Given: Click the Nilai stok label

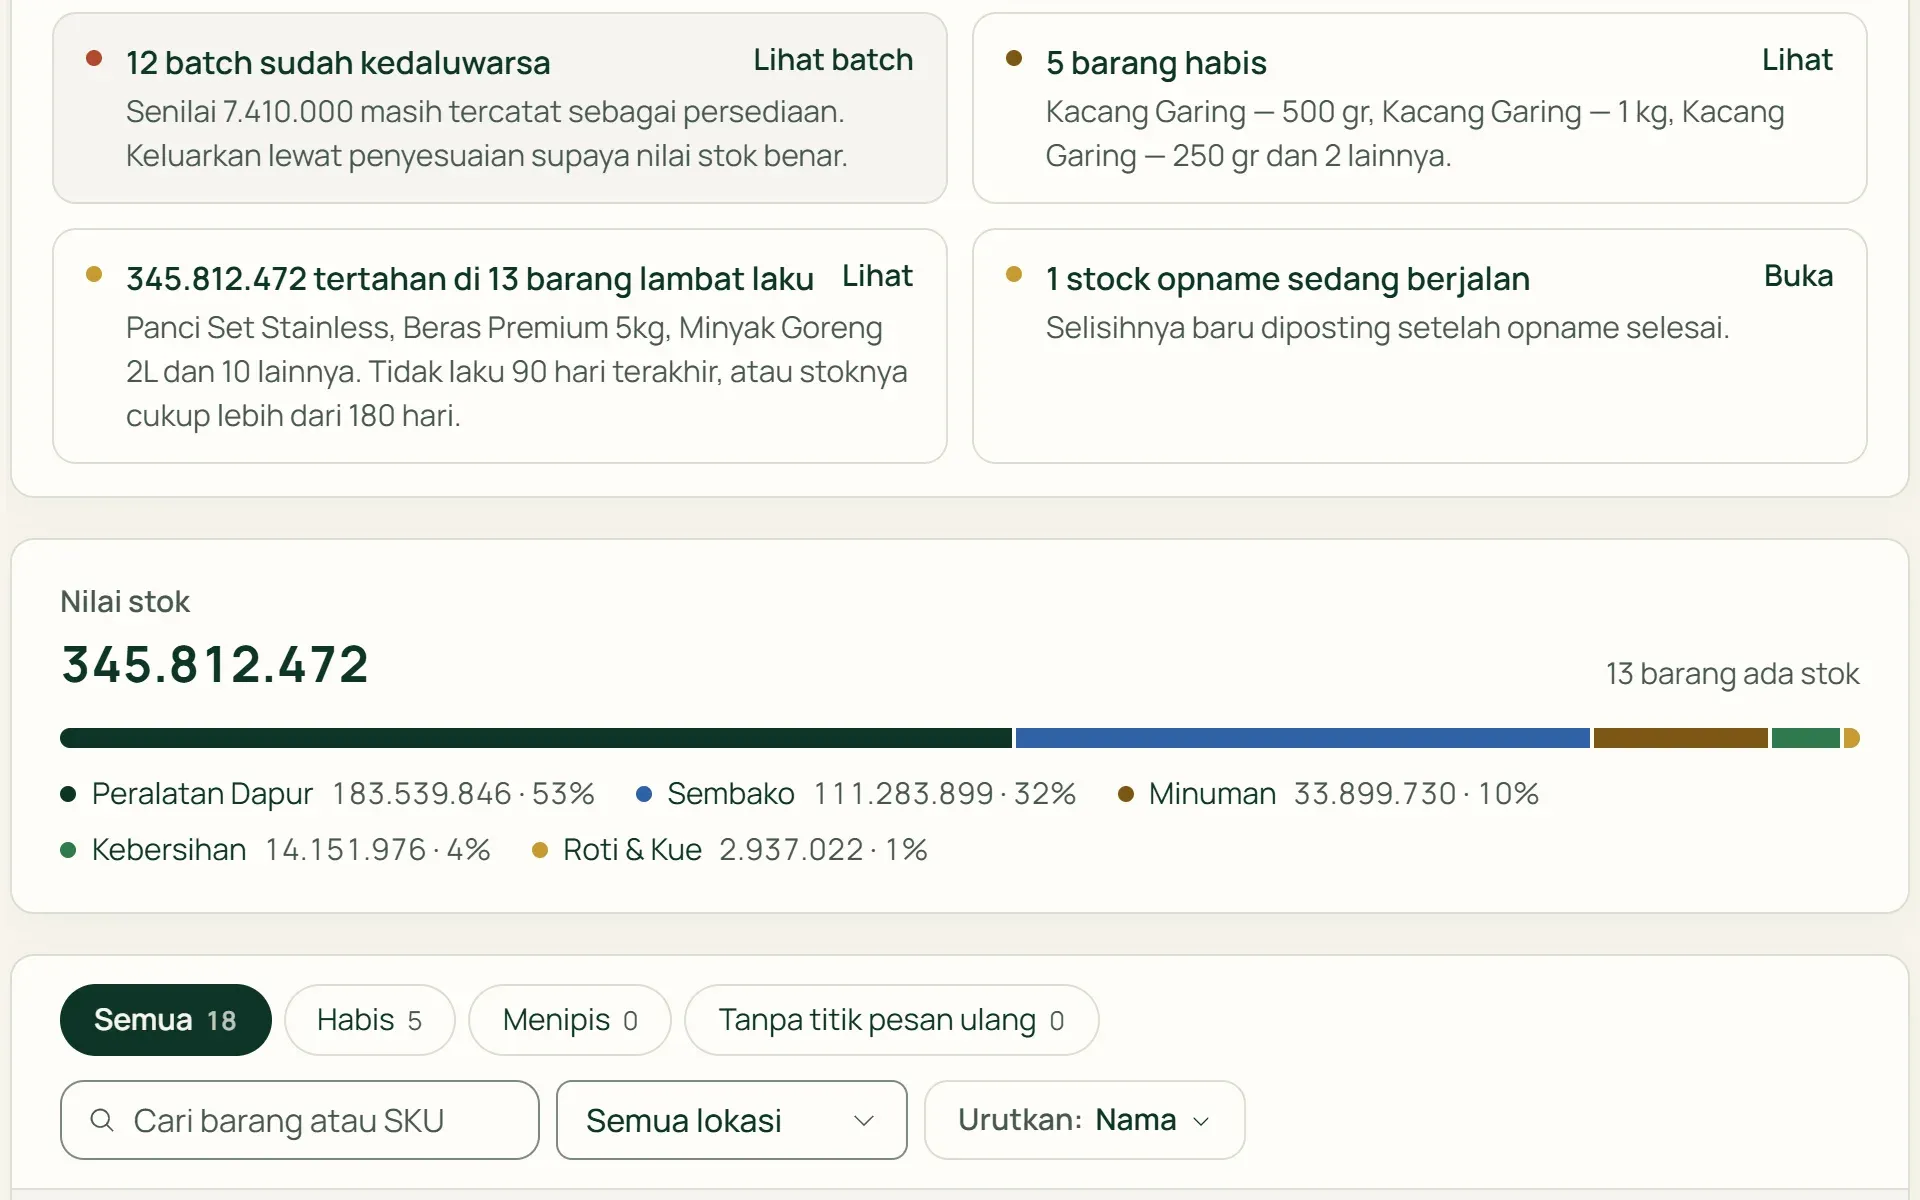Looking at the screenshot, I should (125, 602).
